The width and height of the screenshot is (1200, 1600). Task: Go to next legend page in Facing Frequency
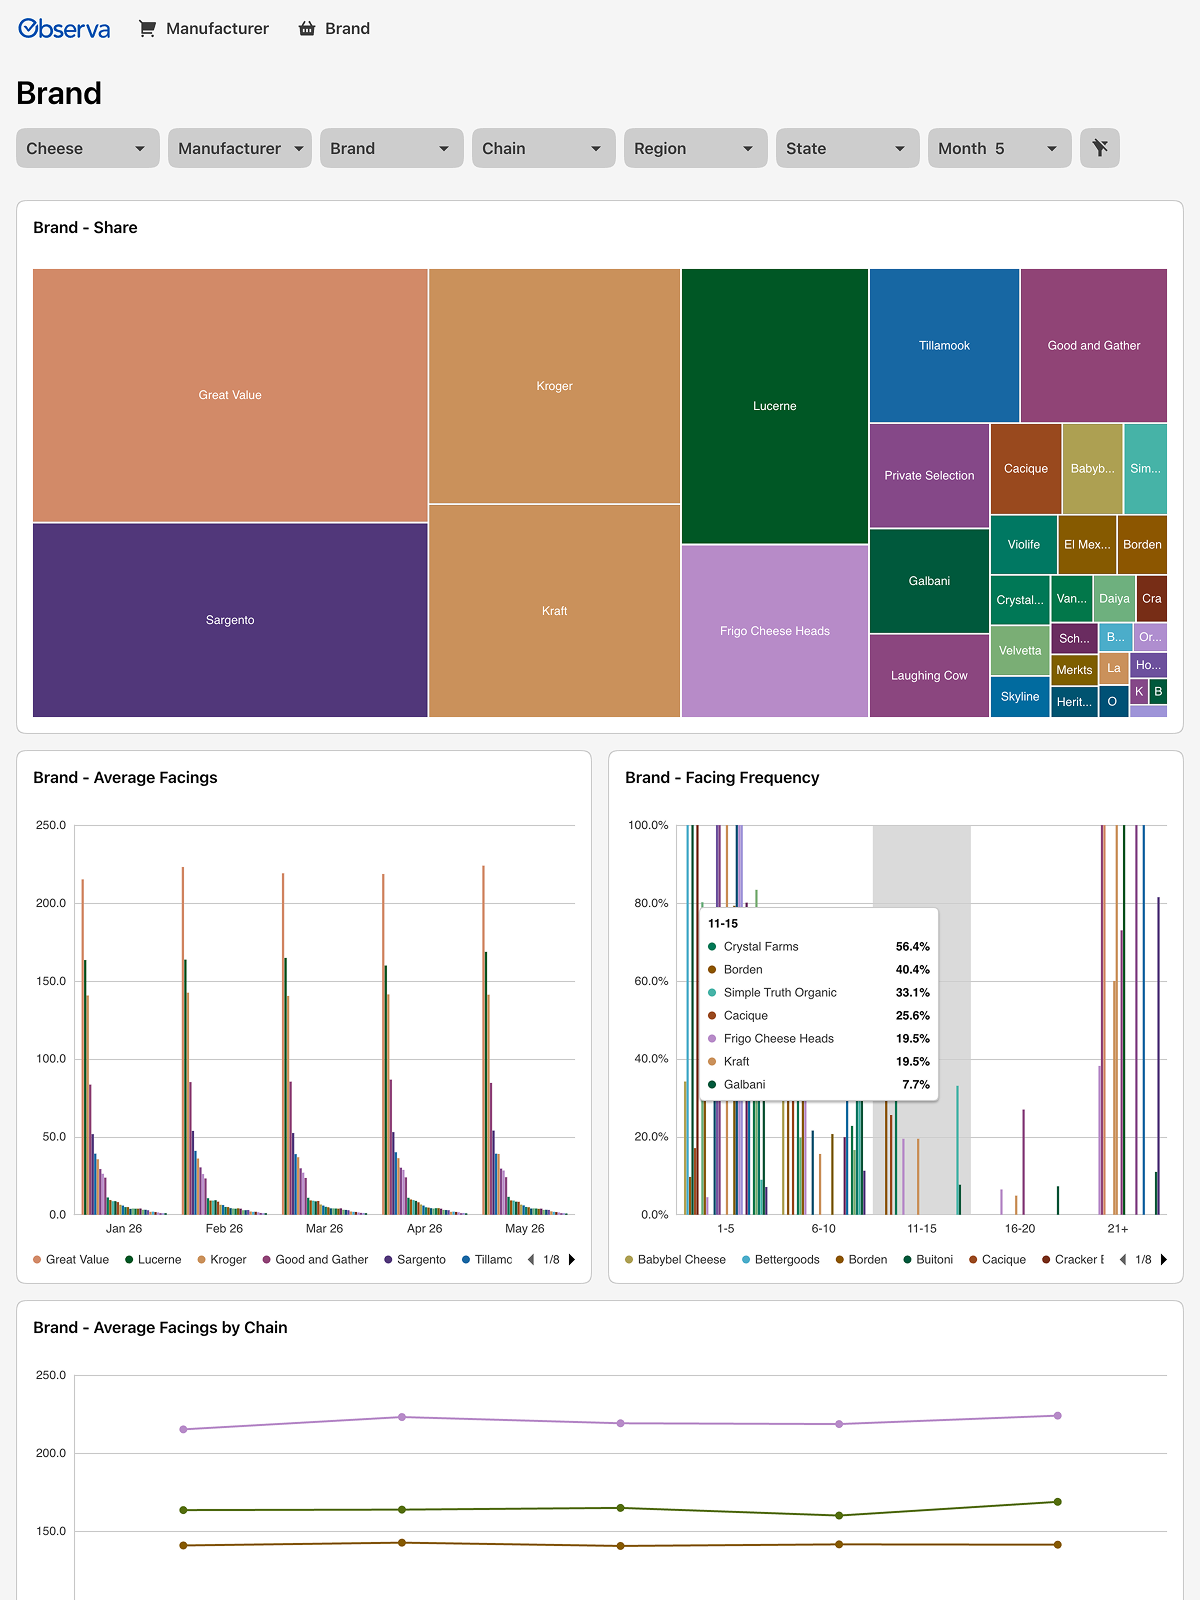coord(1164,1260)
